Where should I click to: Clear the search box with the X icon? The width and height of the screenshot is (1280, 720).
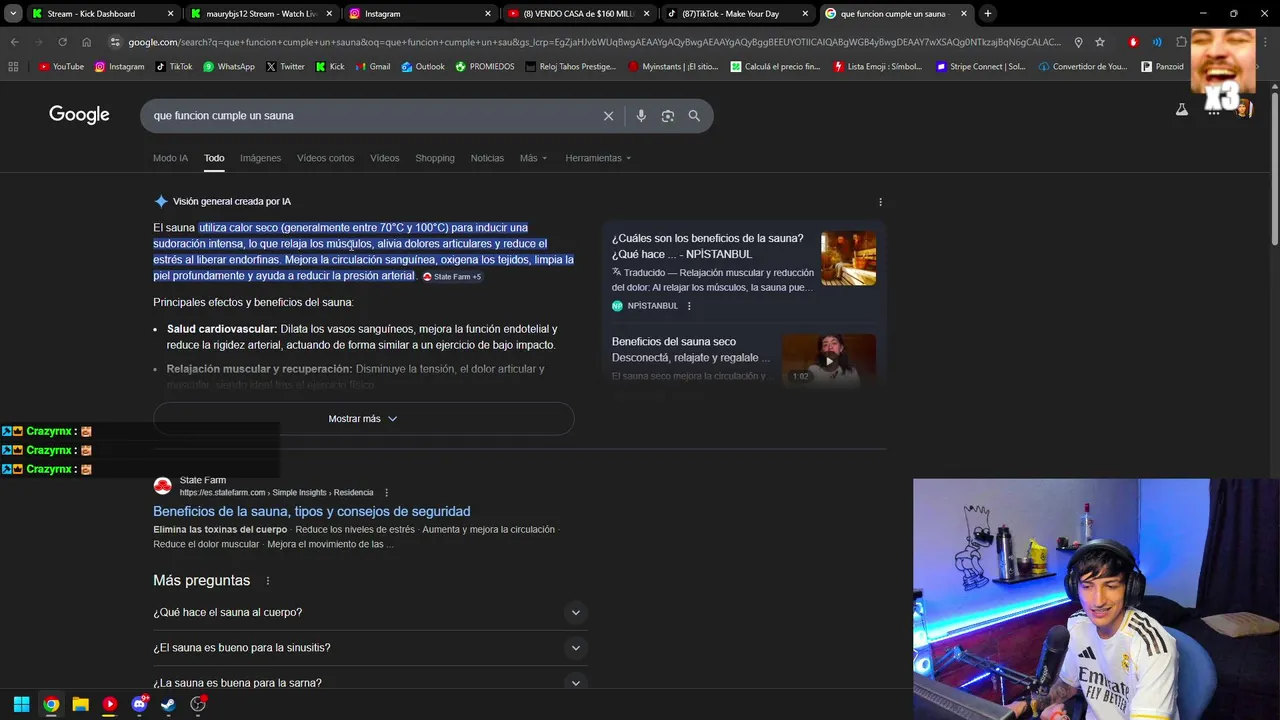click(x=608, y=116)
